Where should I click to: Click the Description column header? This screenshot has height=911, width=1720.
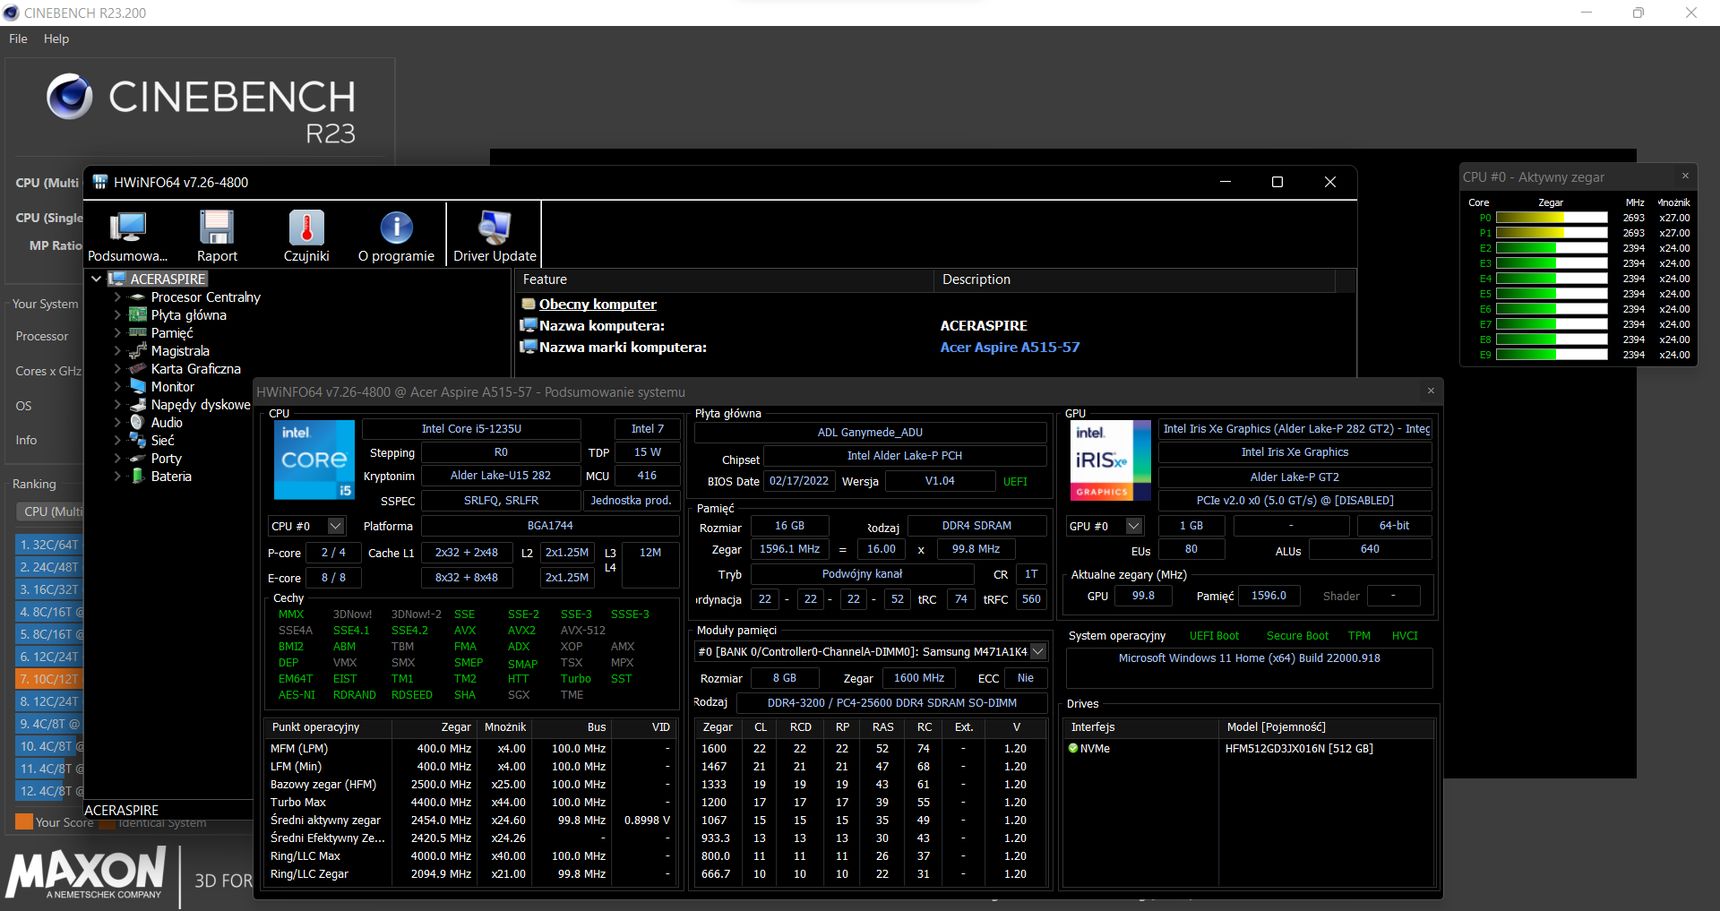tap(1134, 280)
